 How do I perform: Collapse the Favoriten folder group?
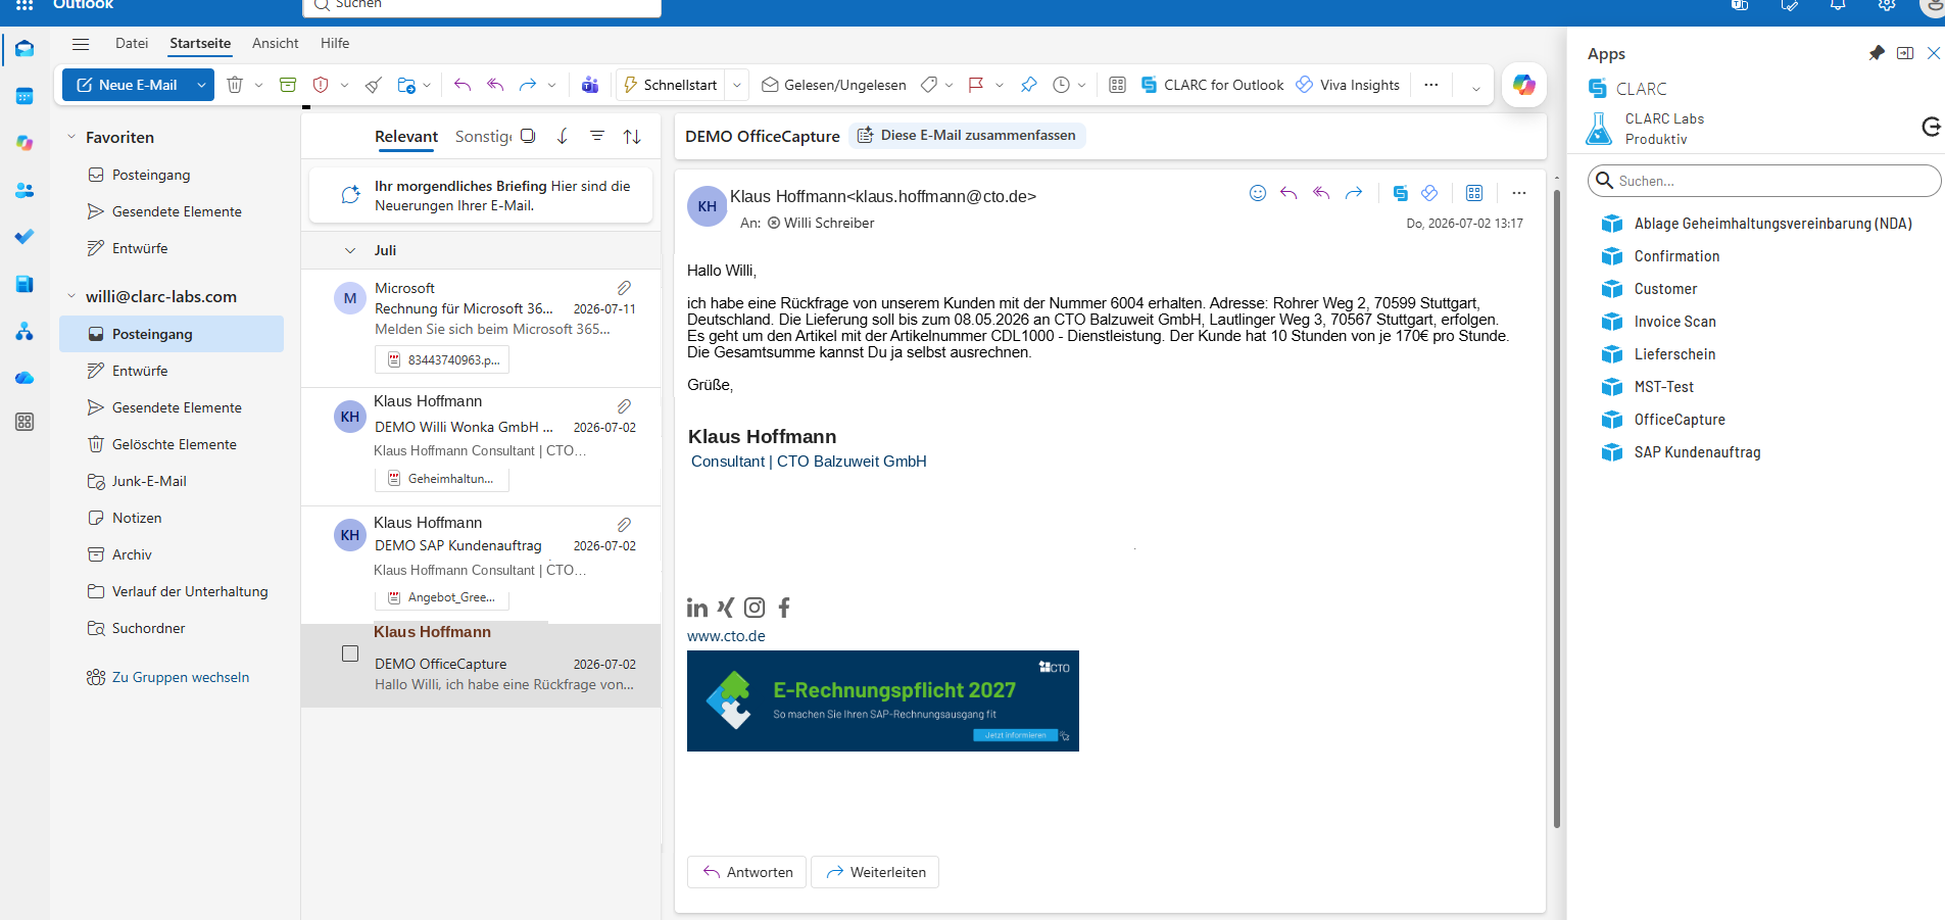pyautogui.click(x=71, y=137)
